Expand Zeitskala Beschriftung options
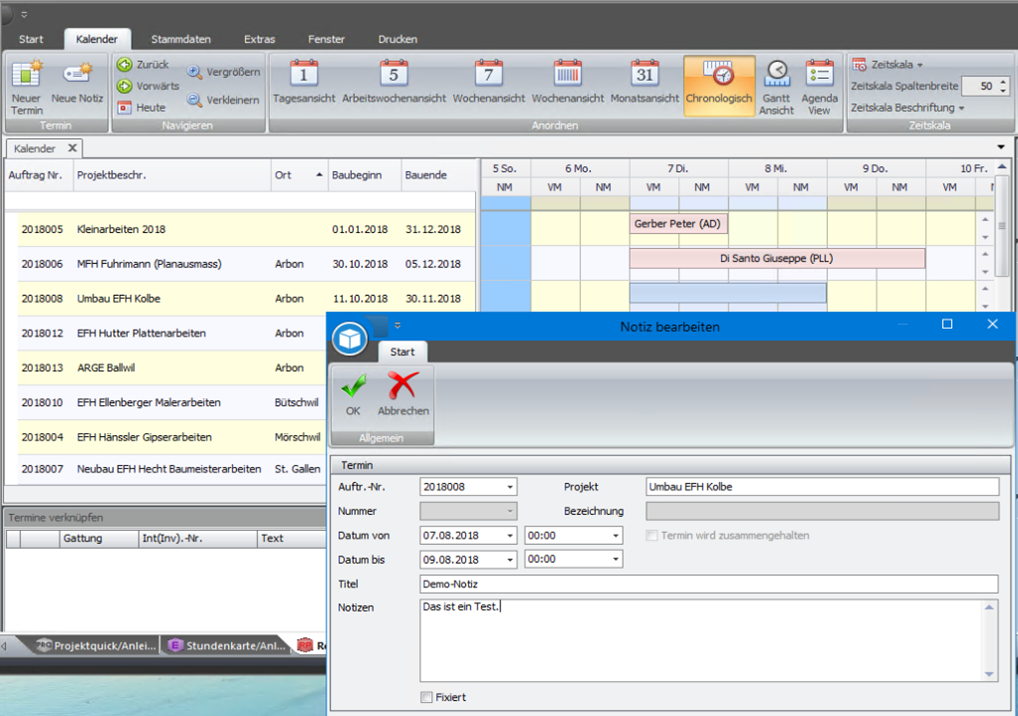1018x716 pixels. tap(908, 107)
